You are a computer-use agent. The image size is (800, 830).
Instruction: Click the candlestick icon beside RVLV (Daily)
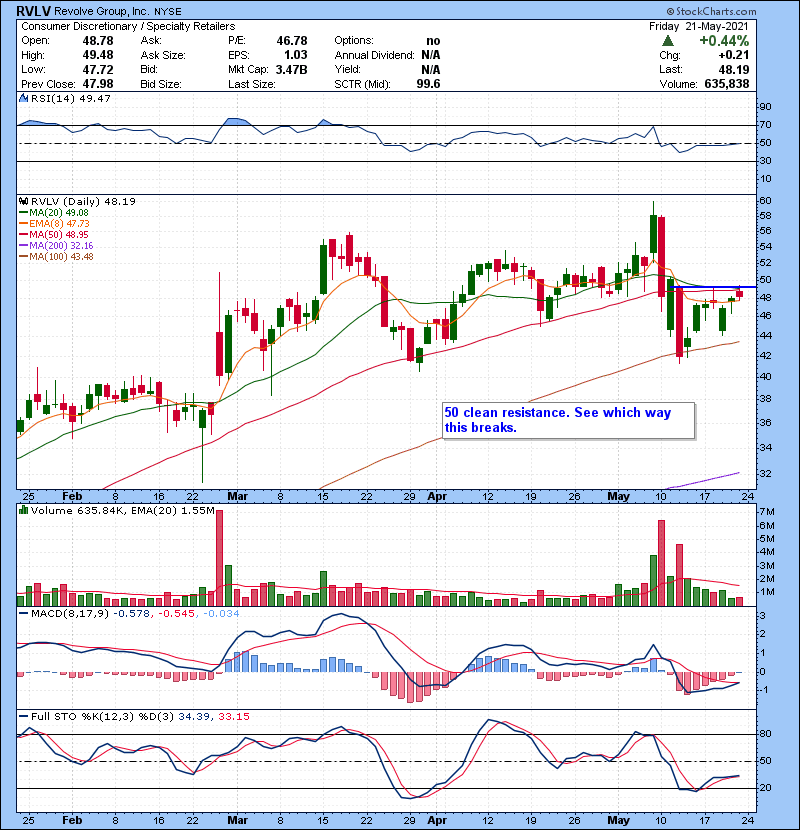pos(23,201)
